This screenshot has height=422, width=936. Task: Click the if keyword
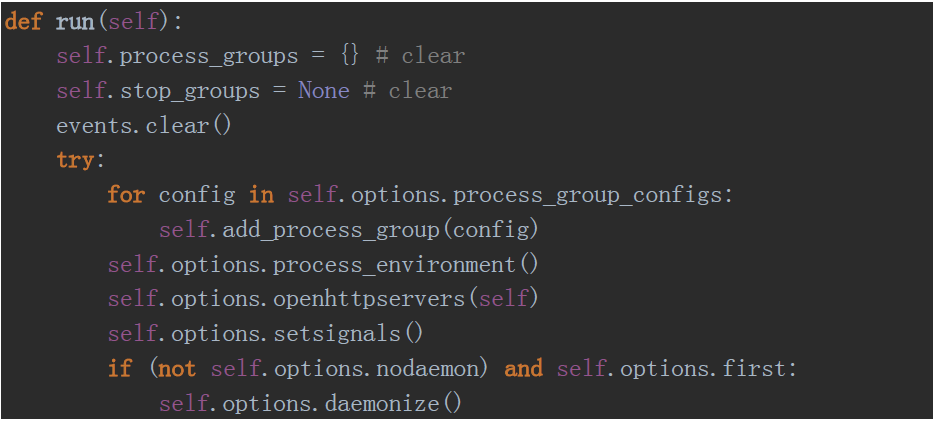coord(119,369)
